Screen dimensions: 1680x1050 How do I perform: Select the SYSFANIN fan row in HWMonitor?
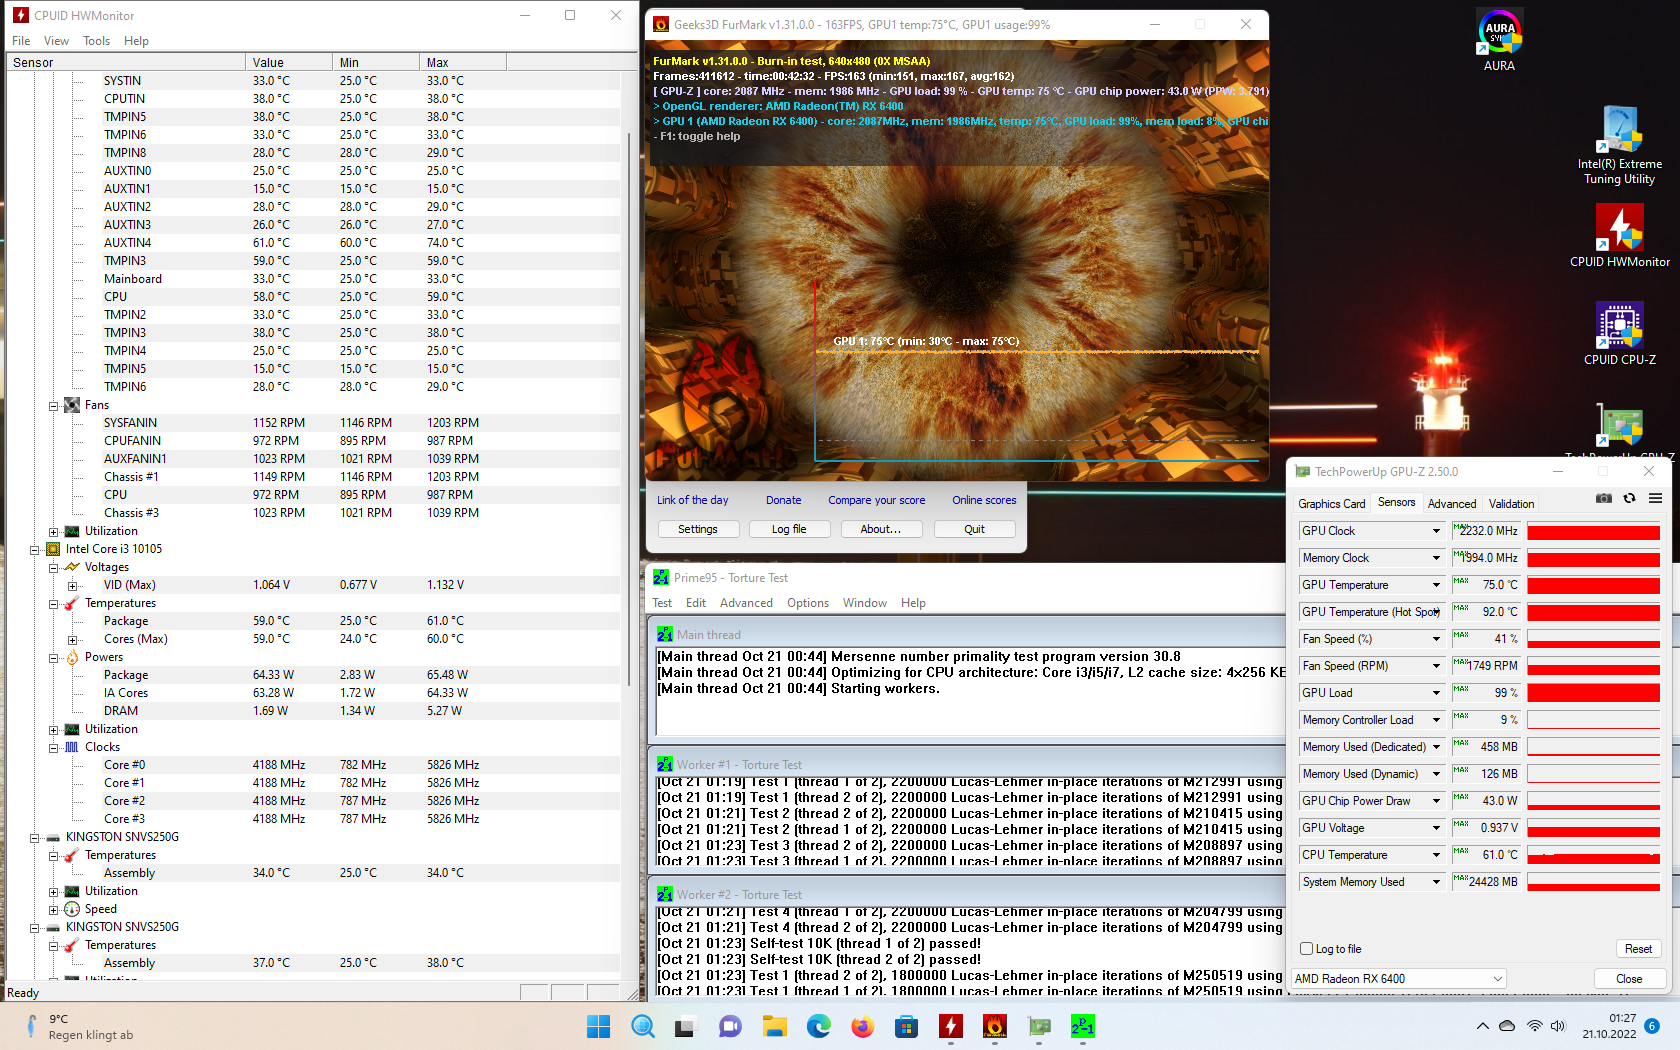coord(313,423)
